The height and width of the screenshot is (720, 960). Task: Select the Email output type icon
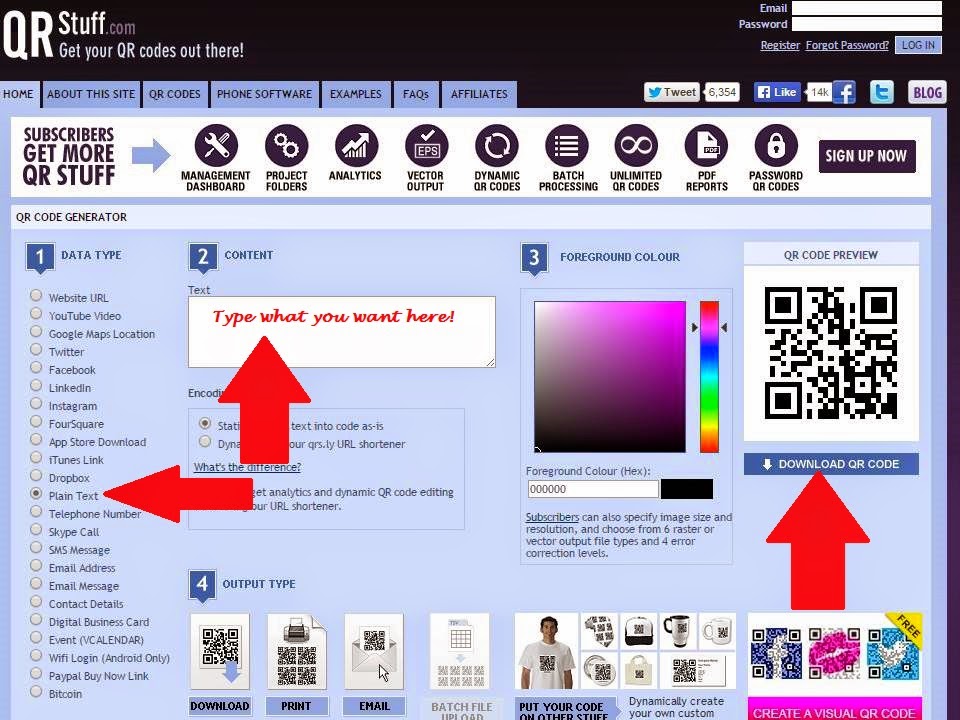pyautogui.click(x=373, y=651)
